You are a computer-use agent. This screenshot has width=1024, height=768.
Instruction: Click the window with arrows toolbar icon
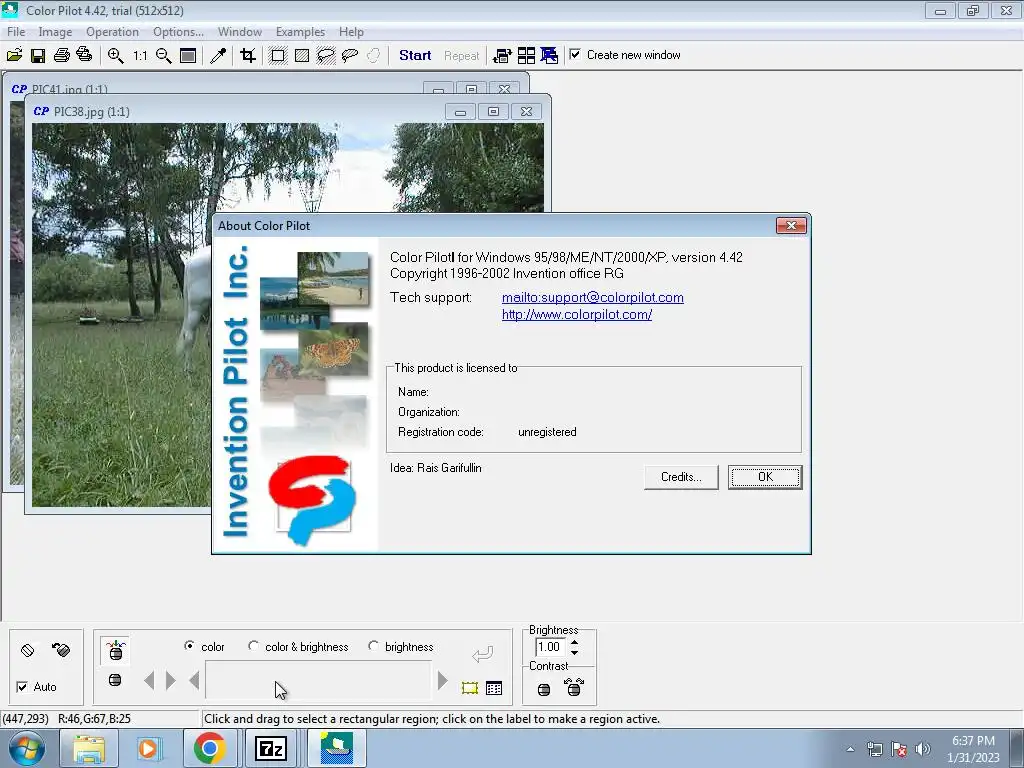502,56
